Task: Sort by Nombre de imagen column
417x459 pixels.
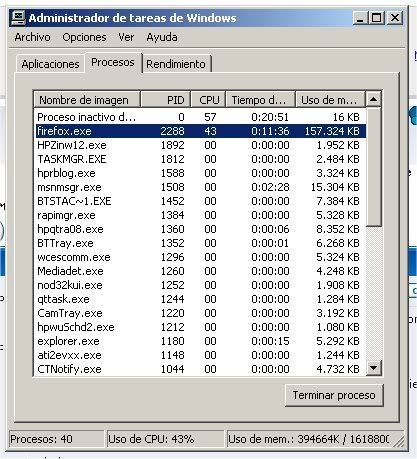Action: point(87,100)
